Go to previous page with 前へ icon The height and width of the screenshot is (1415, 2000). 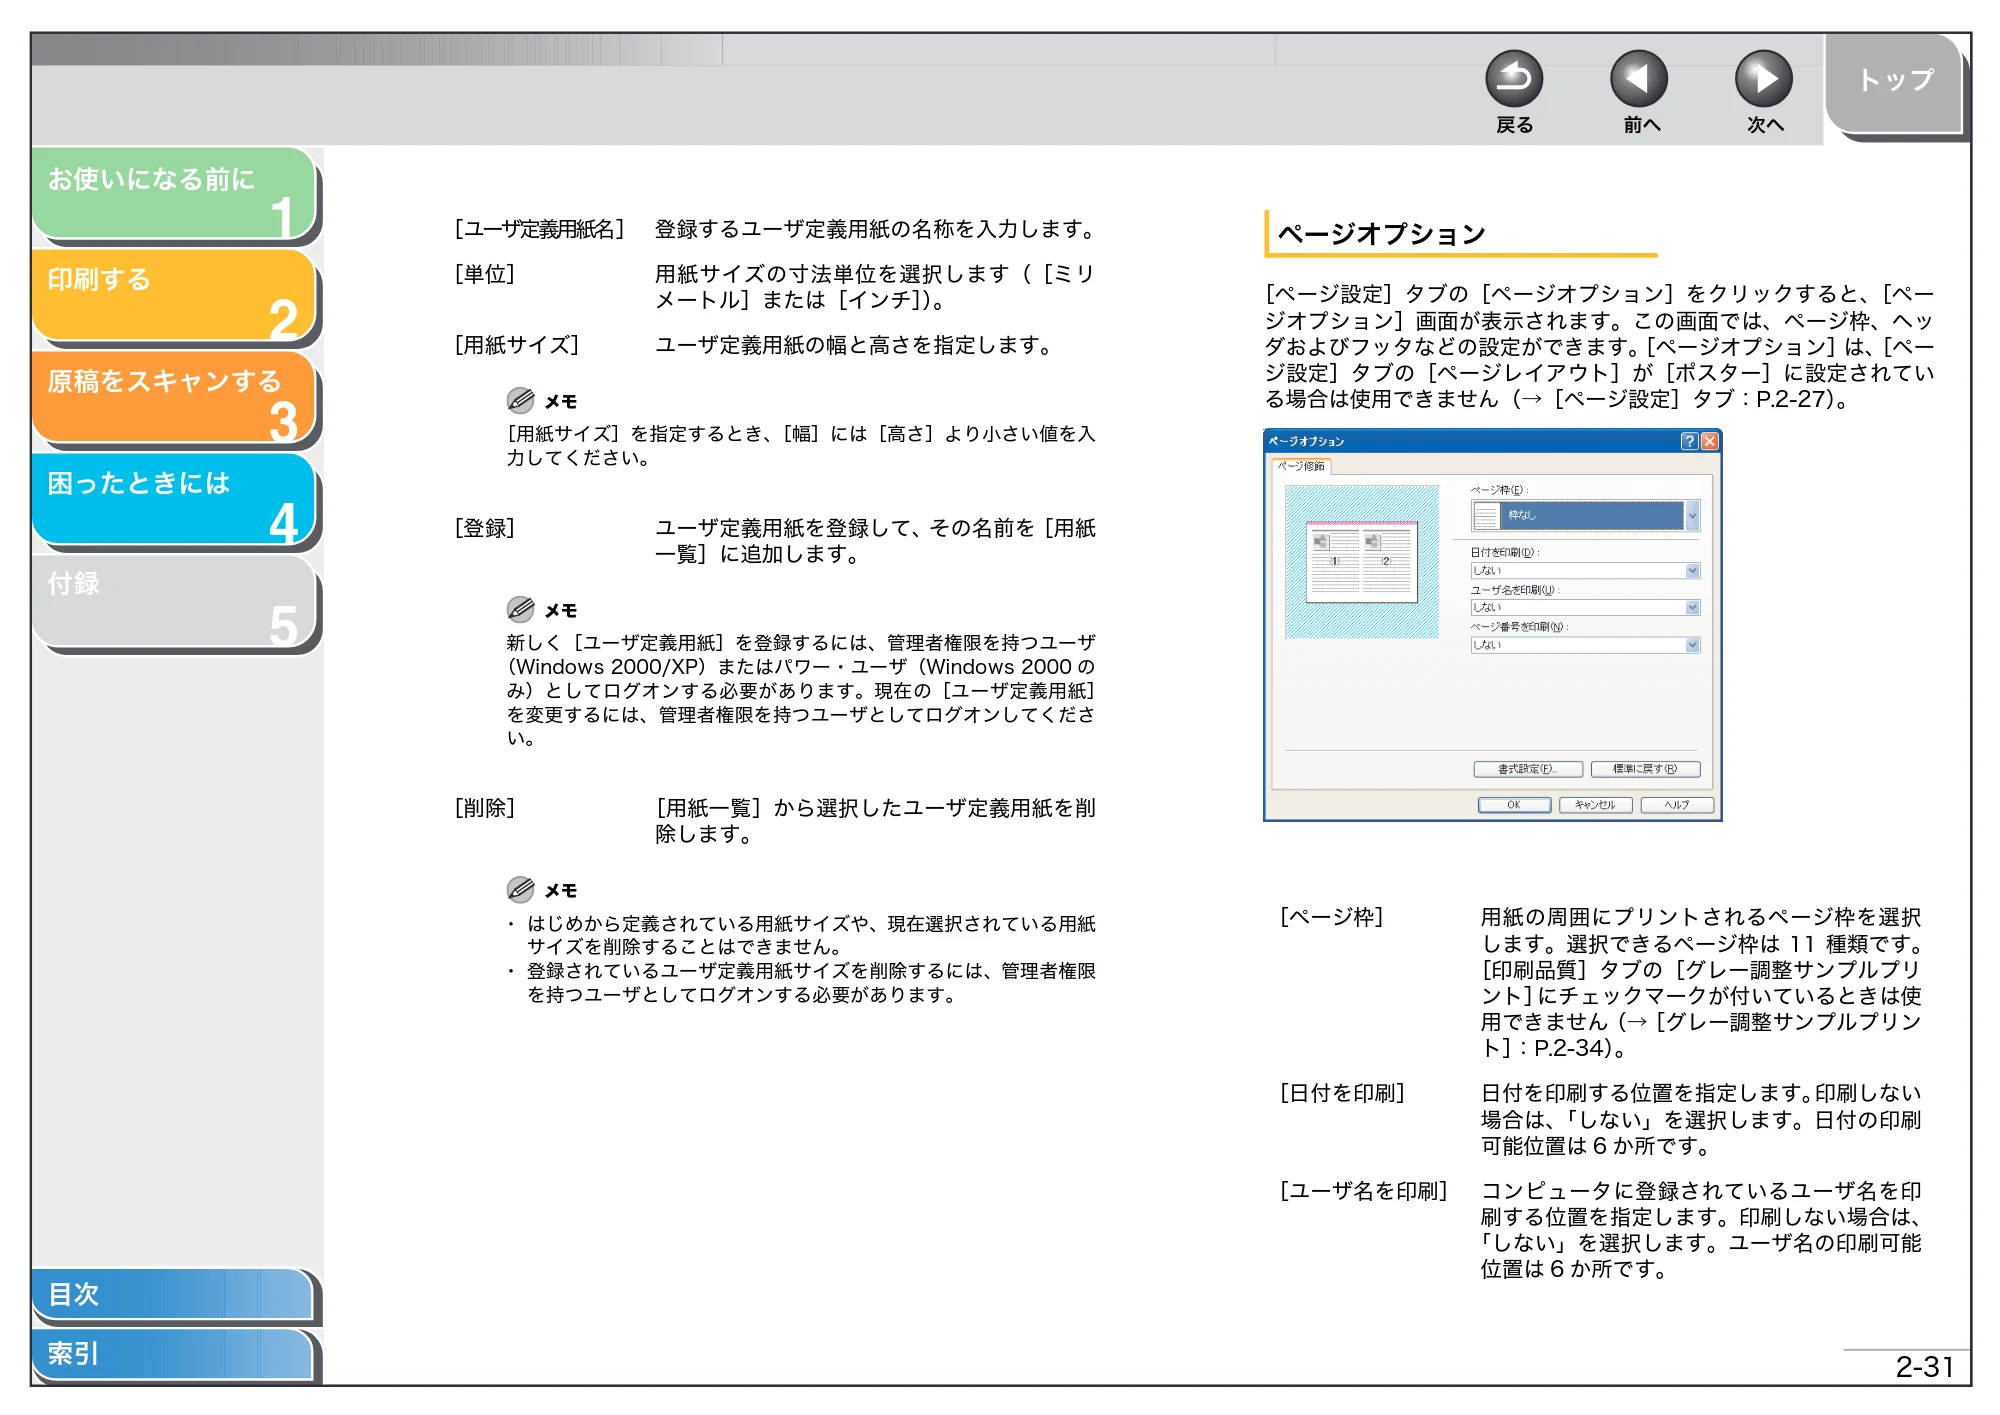click(x=1638, y=79)
